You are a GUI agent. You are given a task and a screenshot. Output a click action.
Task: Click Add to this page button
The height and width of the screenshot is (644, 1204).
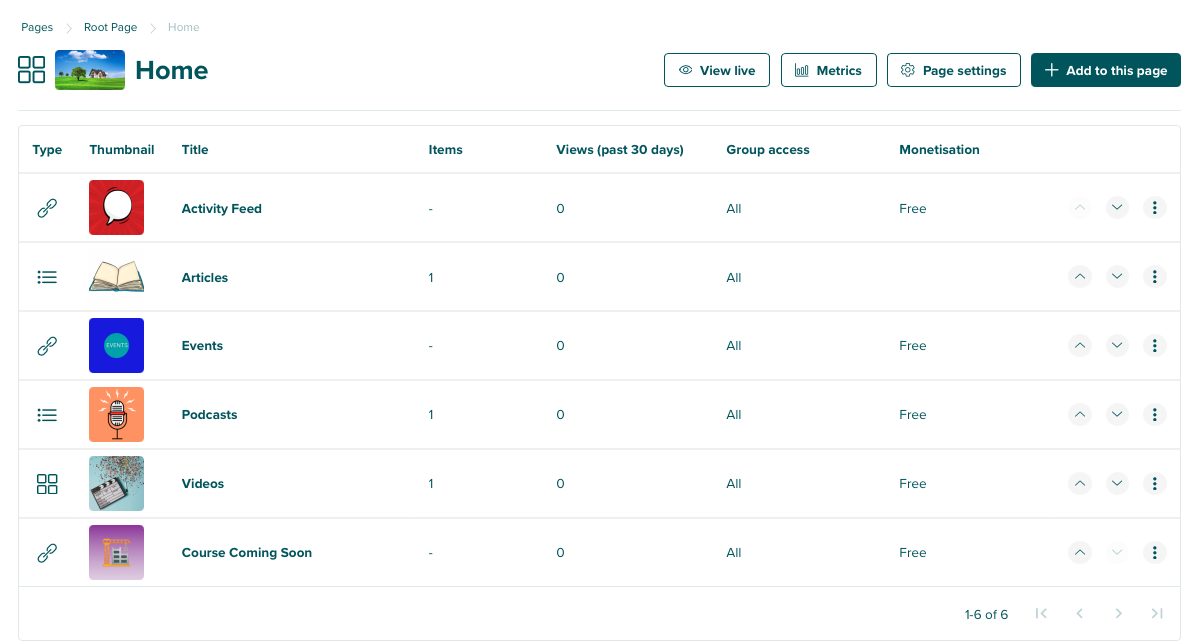[1105, 70]
